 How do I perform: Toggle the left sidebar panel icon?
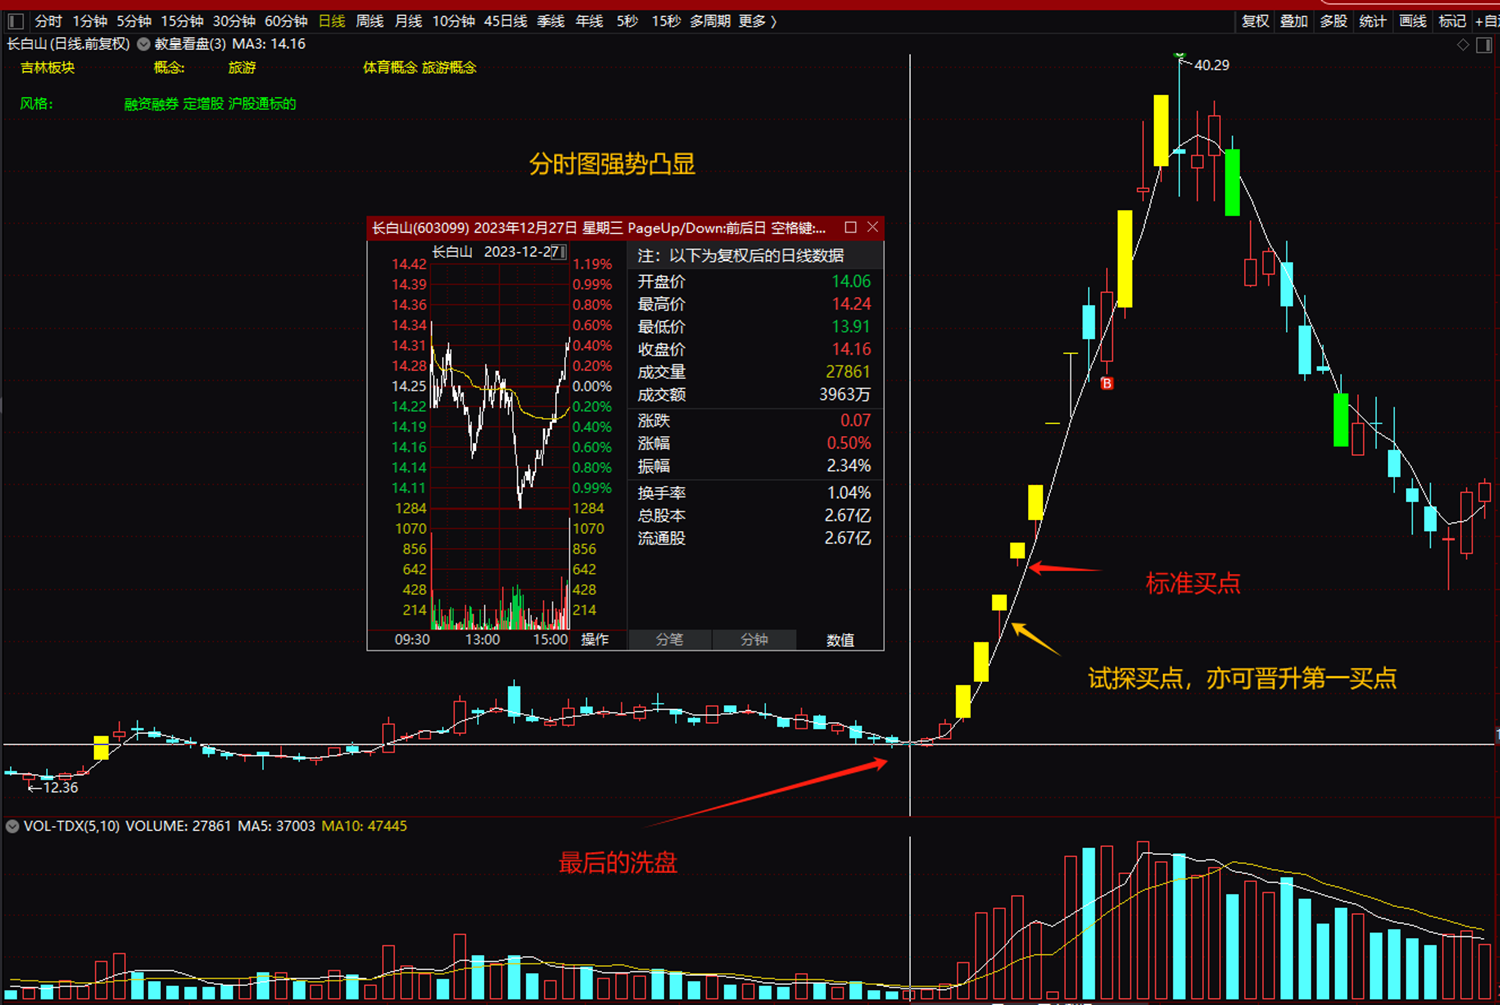tap(15, 21)
